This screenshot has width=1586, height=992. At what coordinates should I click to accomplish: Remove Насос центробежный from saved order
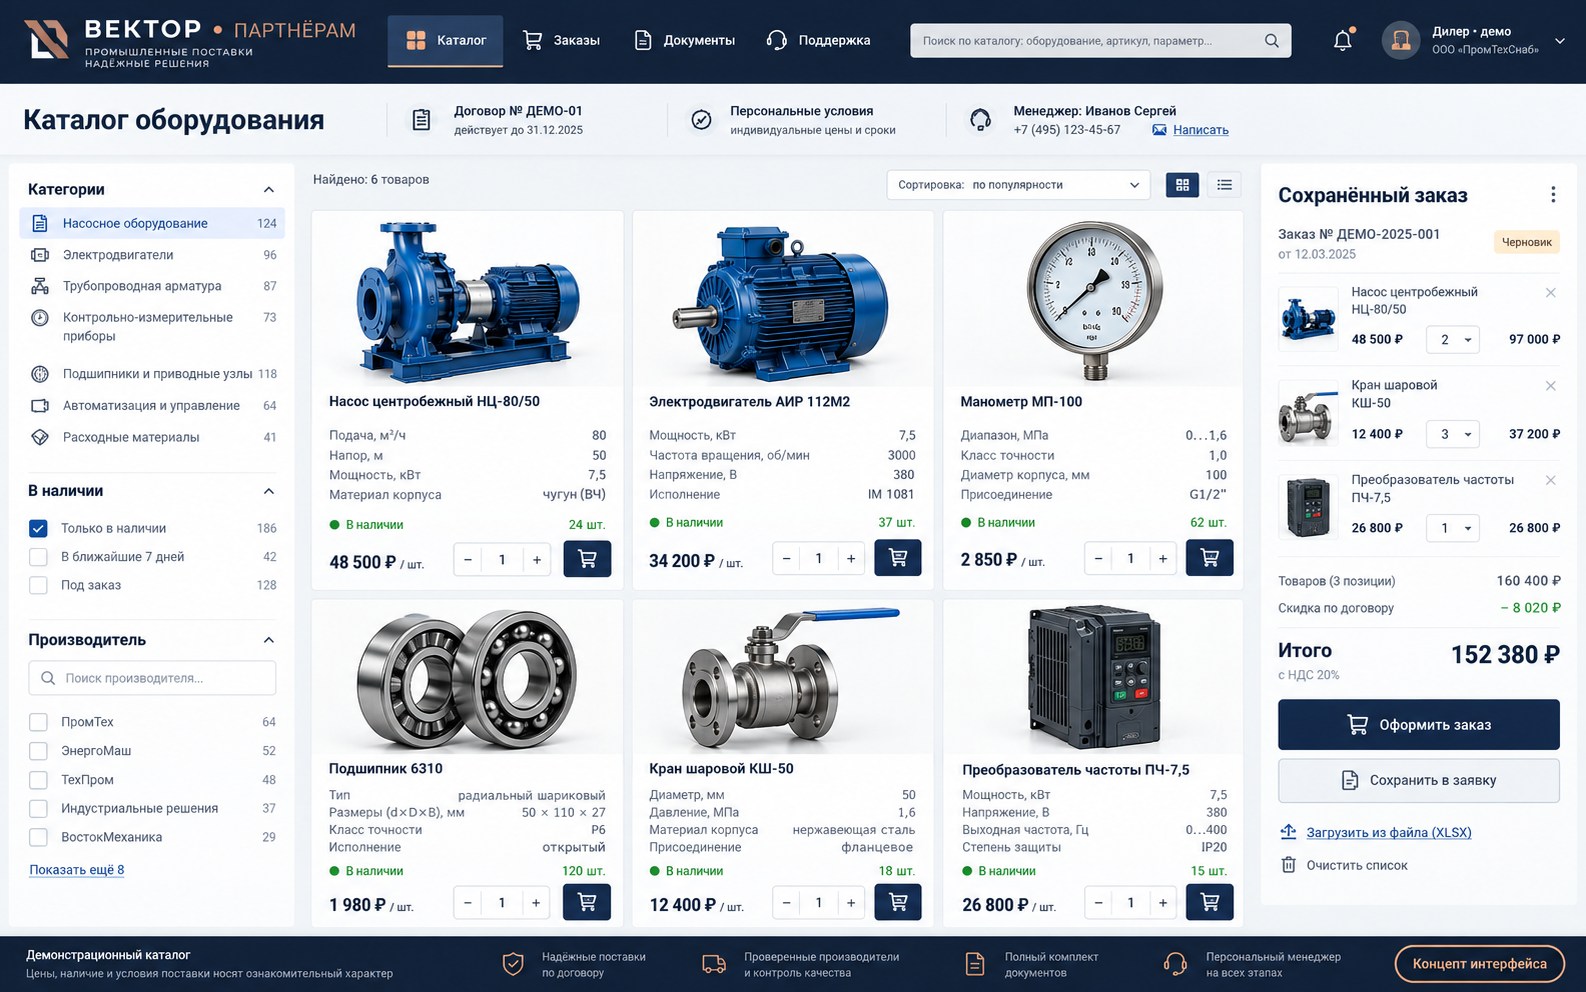[x=1550, y=293]
